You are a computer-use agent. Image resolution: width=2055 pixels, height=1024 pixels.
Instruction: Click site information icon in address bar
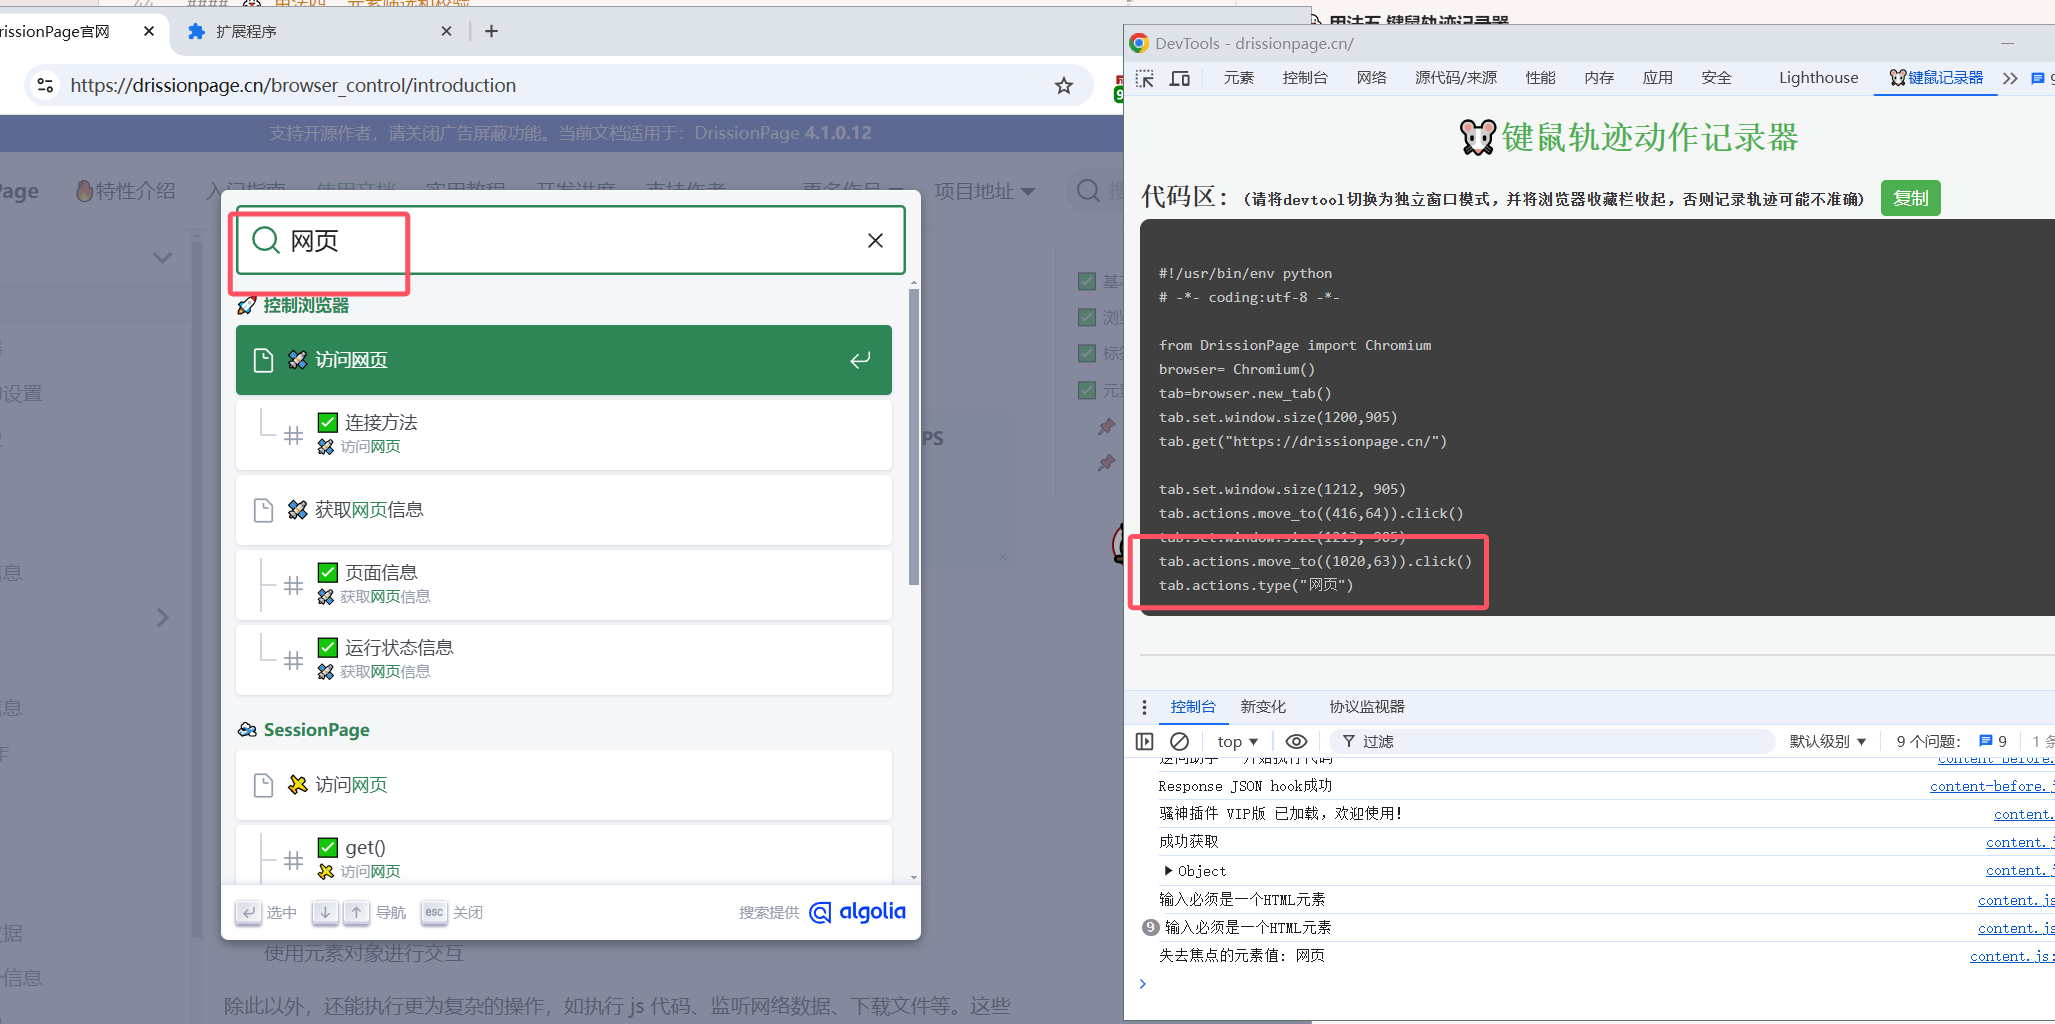[x=46, y=86]
